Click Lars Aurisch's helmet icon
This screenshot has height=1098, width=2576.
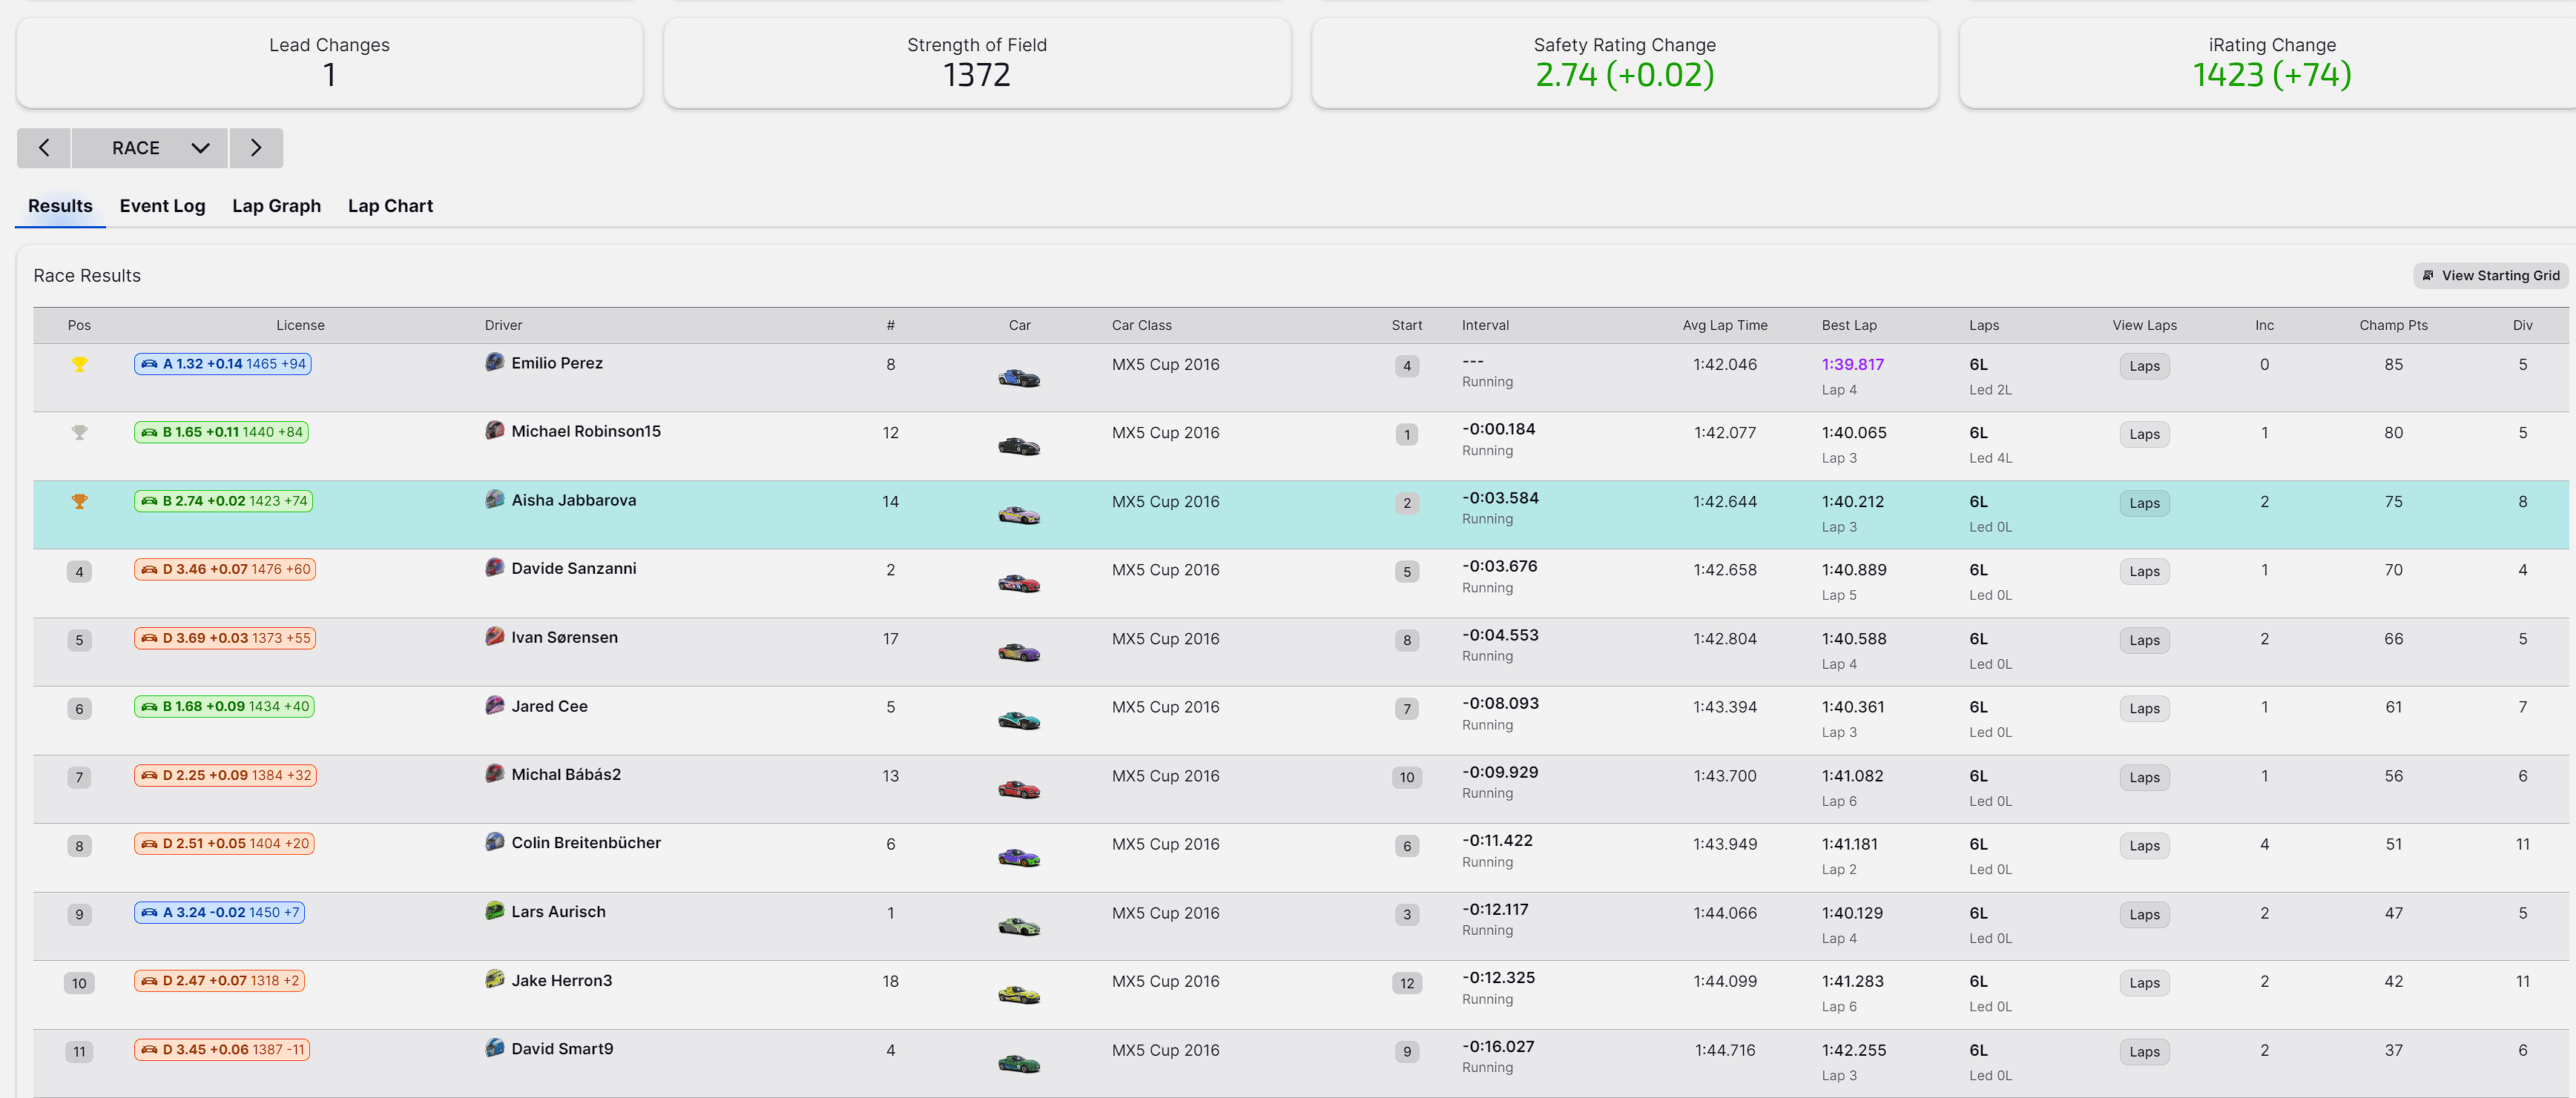494,910
